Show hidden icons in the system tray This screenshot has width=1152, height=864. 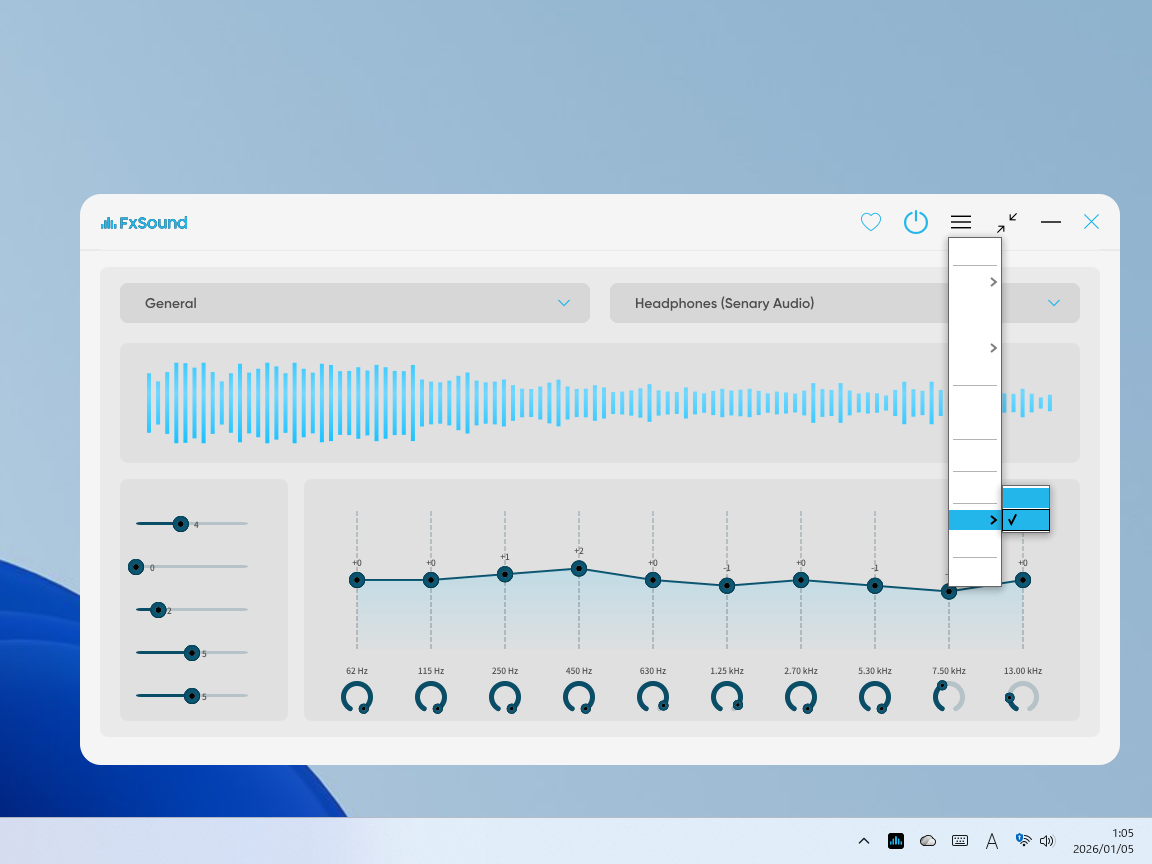[x=864, y=841]
